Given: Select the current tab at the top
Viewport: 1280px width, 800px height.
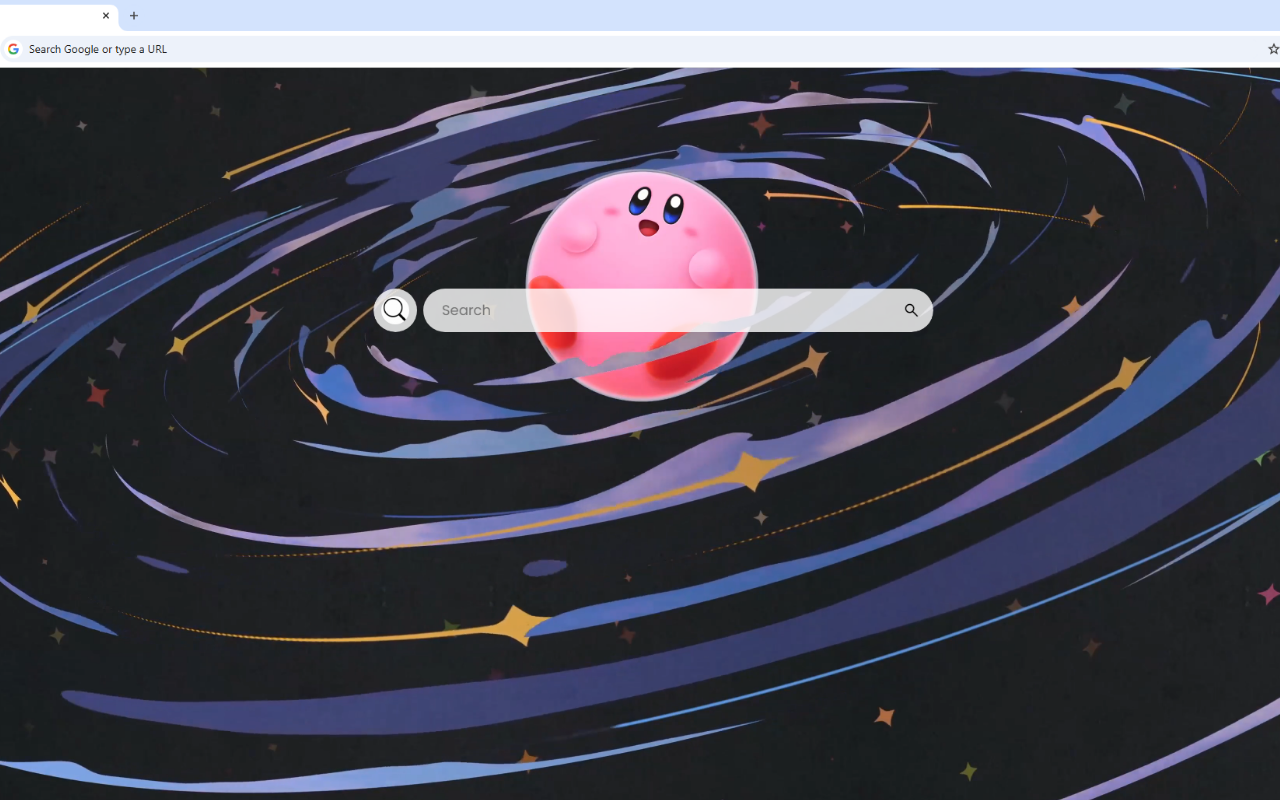Looking at the screenshot, I should (55, 16).
